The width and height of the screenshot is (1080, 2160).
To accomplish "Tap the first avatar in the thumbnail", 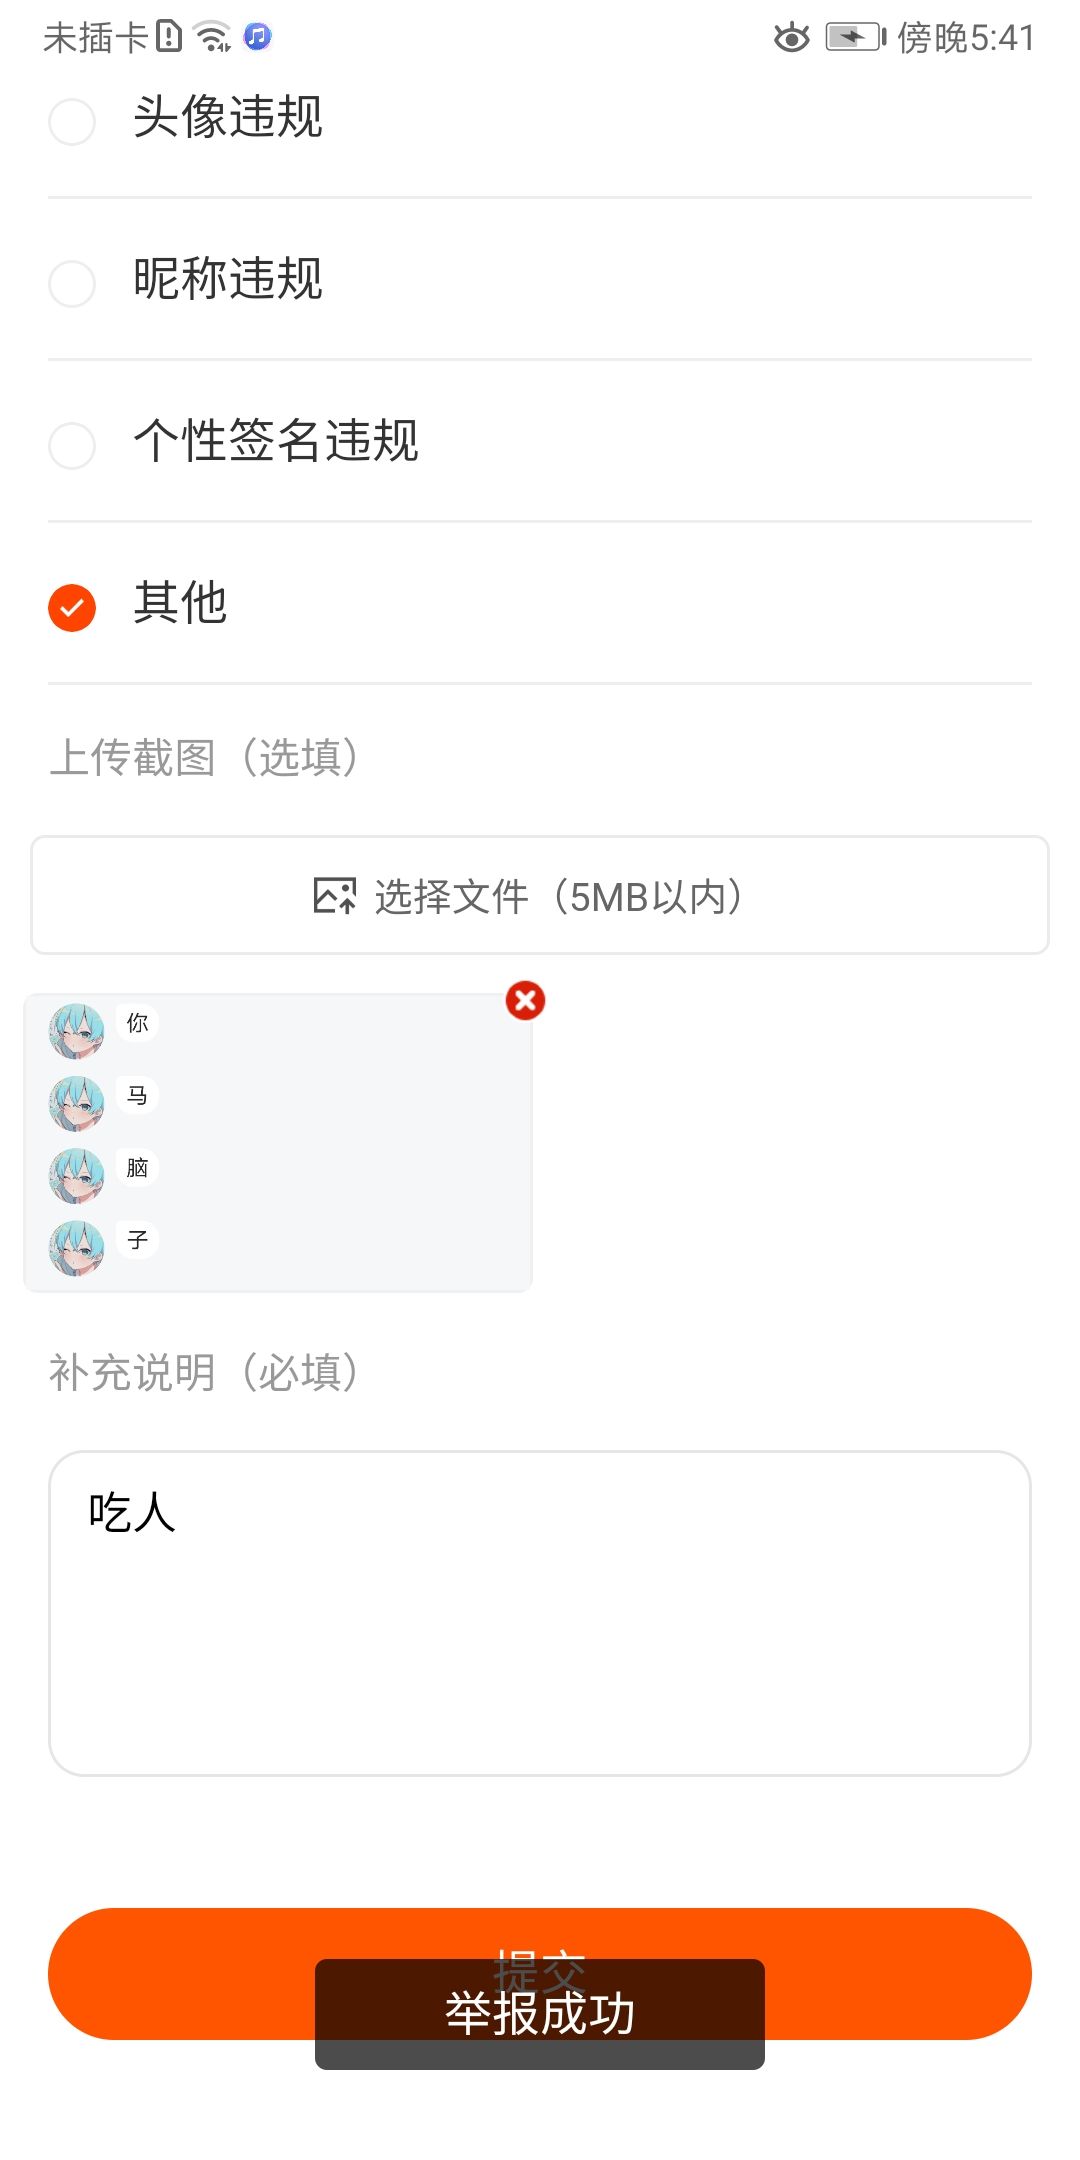I will 77,1031.
